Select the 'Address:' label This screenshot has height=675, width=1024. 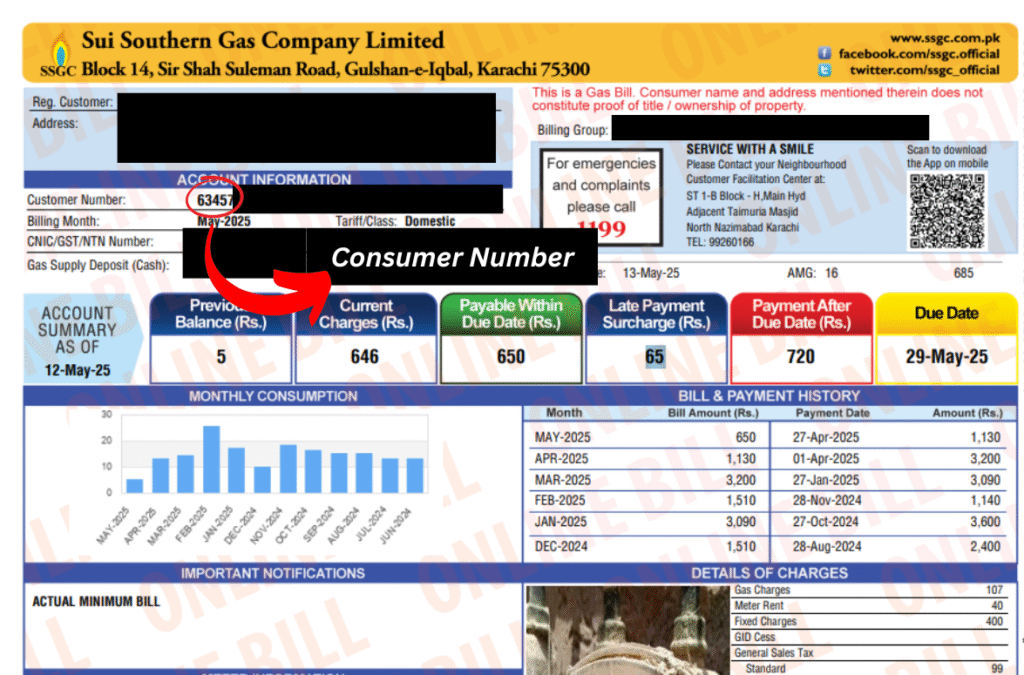point(55,123)
